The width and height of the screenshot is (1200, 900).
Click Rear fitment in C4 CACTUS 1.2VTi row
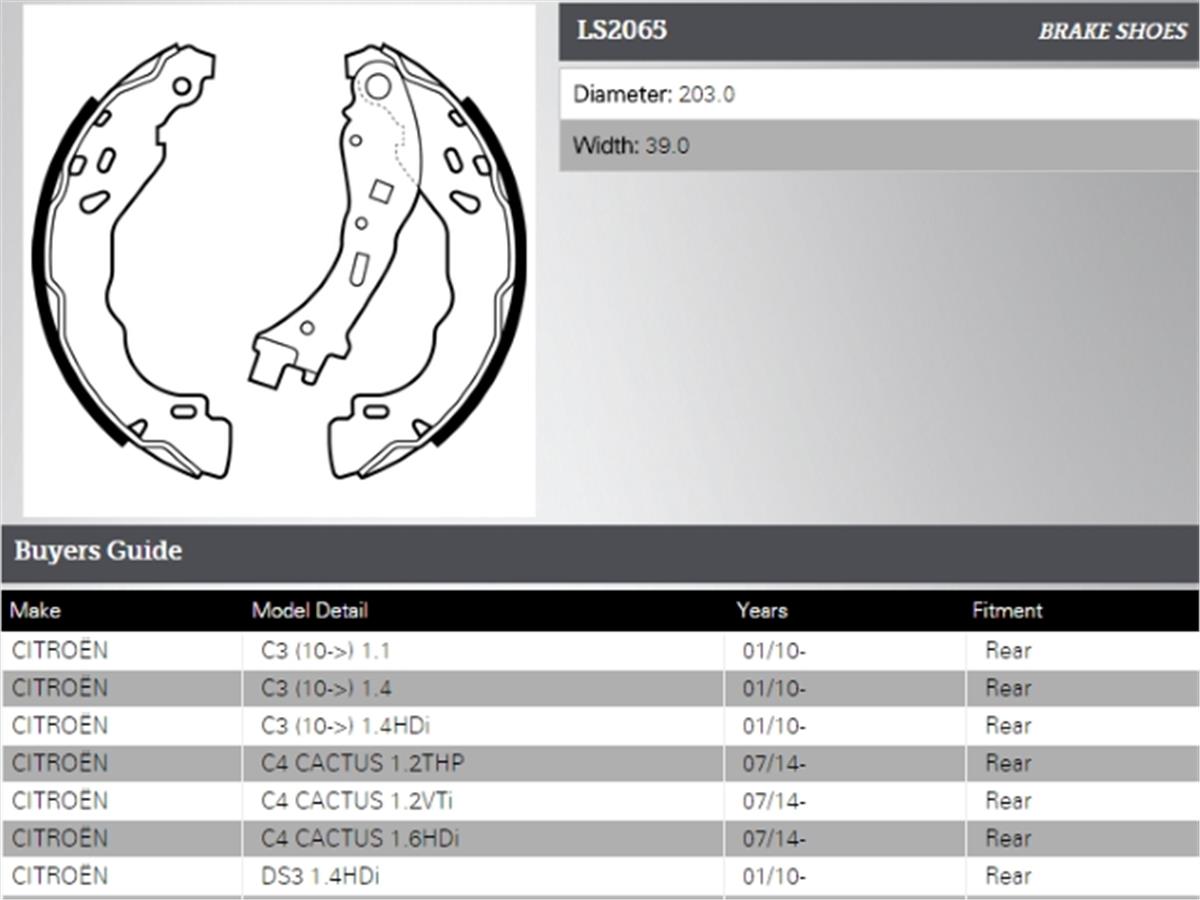(x=1008, y=801)
